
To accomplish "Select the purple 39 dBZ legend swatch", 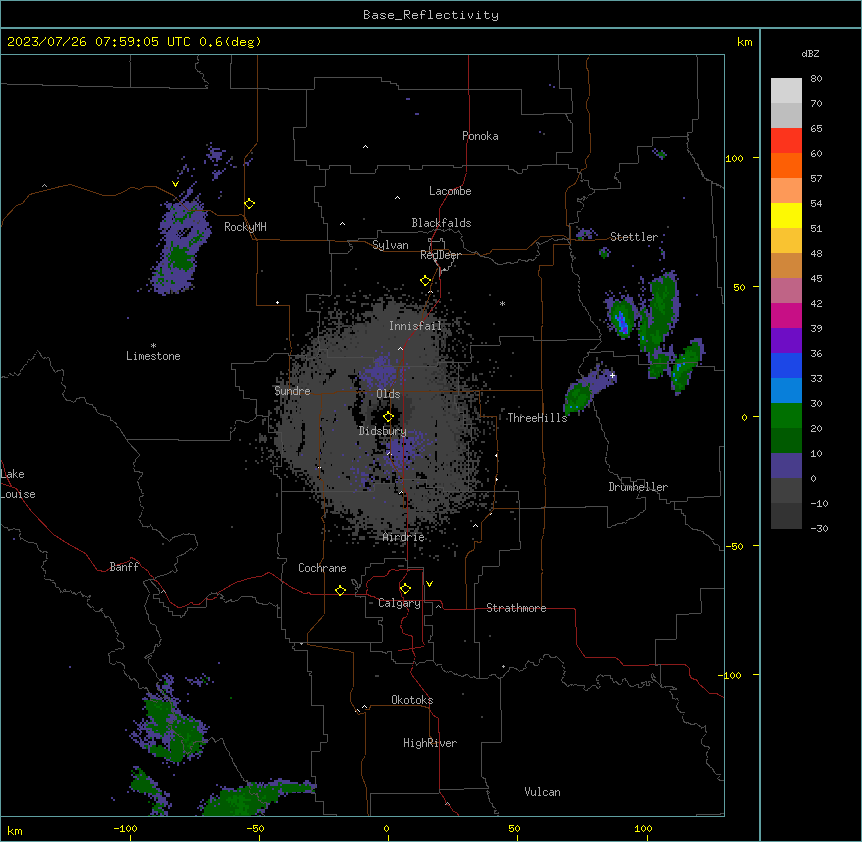I will [x=786, y=341].
